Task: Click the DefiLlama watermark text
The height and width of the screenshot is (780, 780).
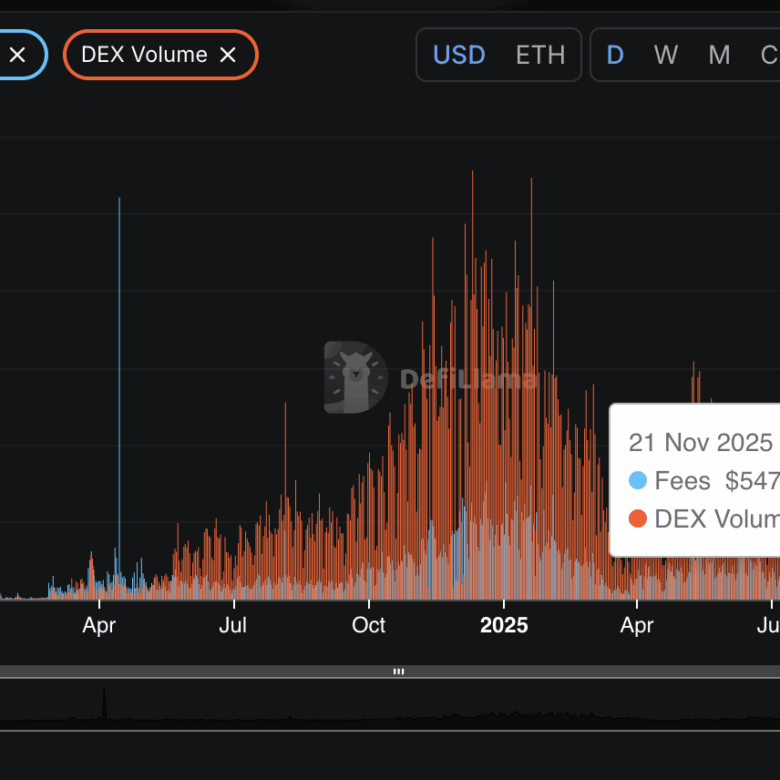Action: coord(468,380)
